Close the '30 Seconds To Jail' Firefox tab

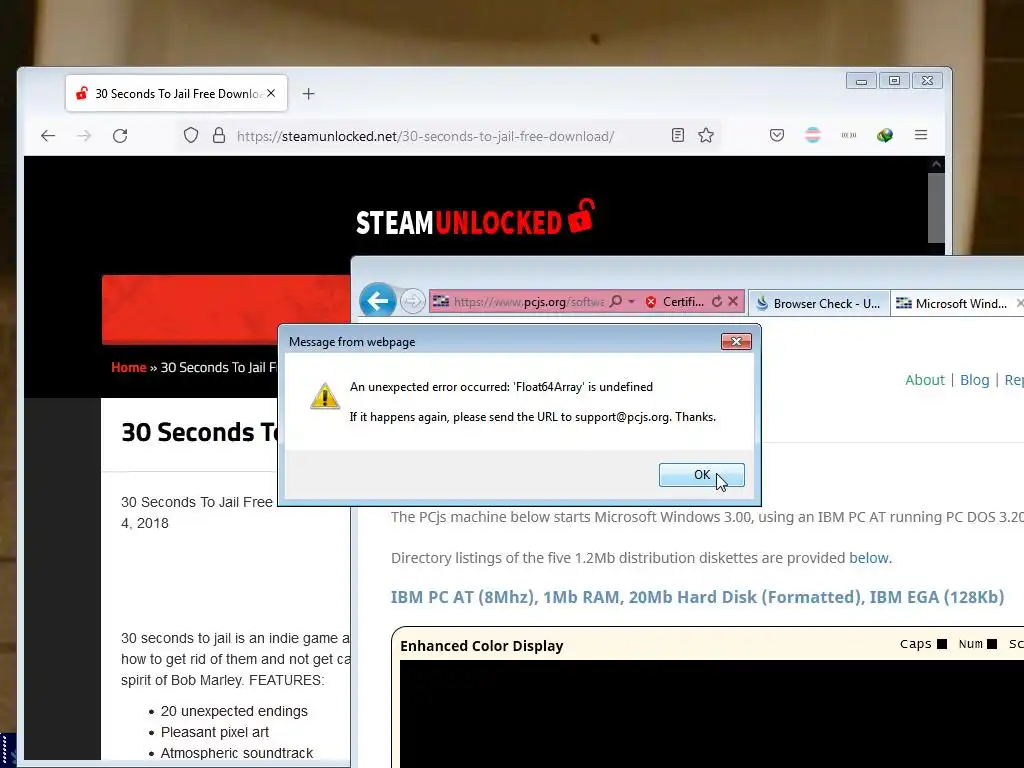(x=271, y=93)
